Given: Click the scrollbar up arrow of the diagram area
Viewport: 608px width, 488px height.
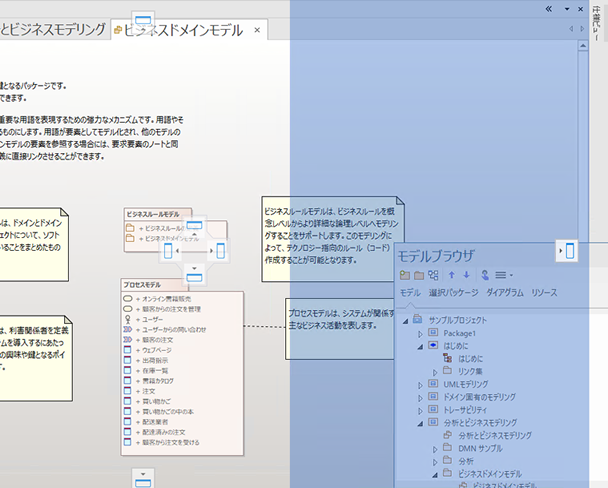Looking at the screenshot, I should [583, 46].
